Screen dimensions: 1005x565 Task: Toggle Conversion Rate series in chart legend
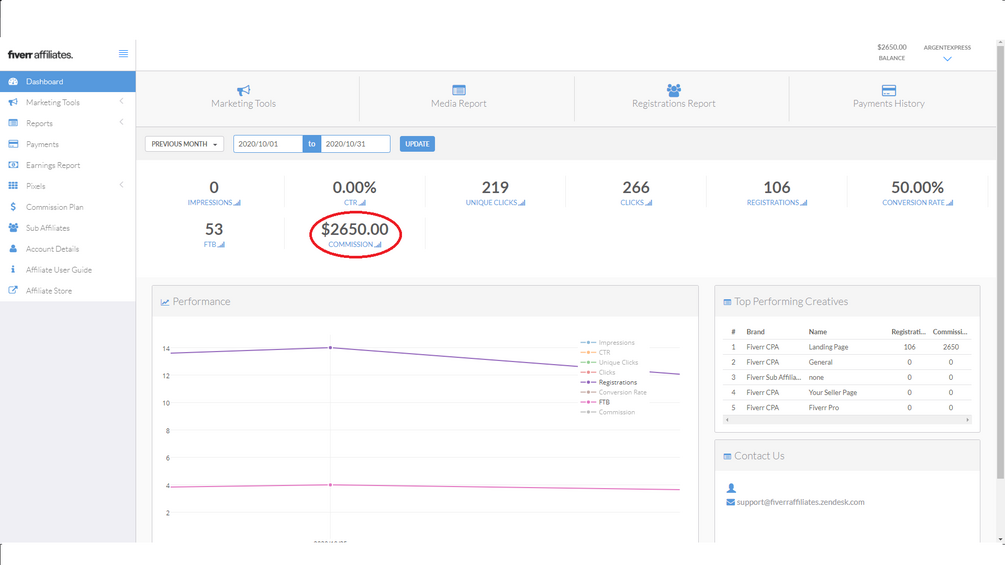tap(613, 392)
